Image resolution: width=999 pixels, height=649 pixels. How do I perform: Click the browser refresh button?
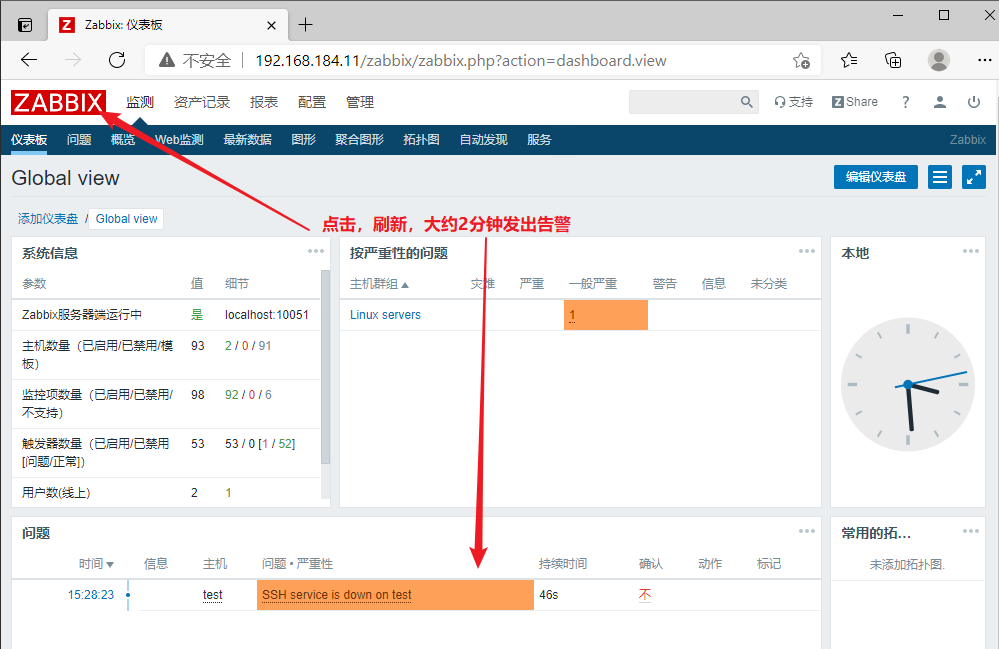click(x=117, y=61)
